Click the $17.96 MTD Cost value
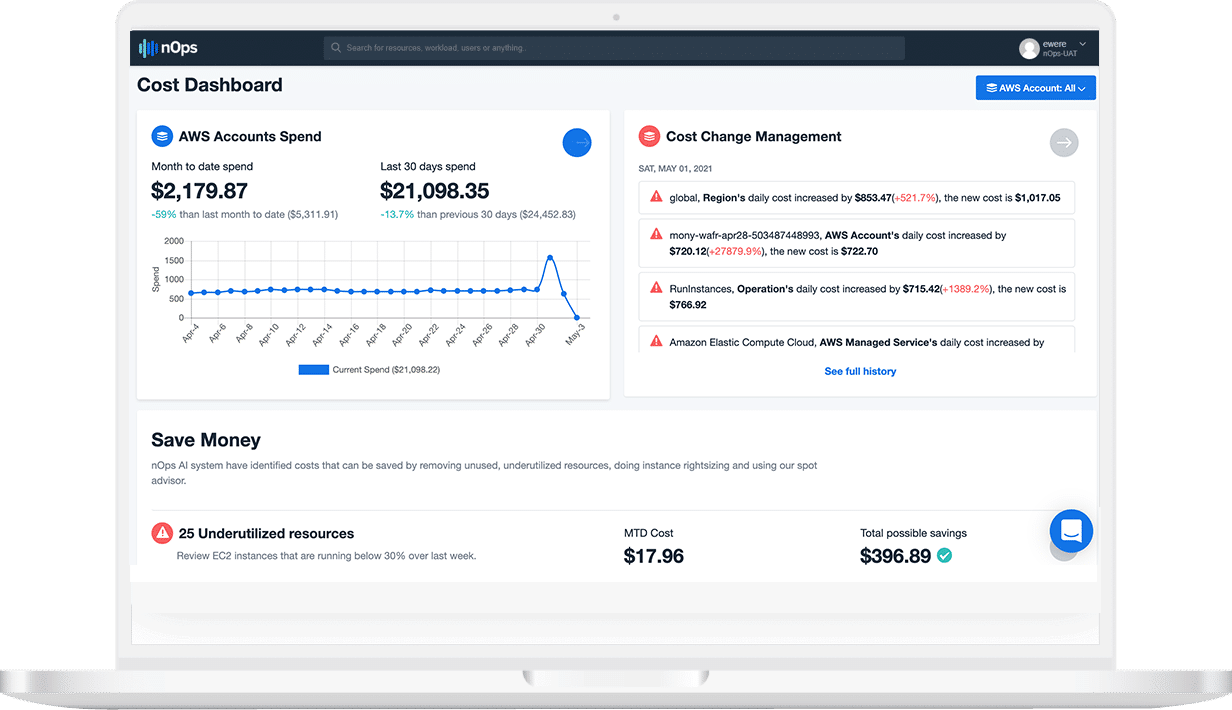 [654, 556]
